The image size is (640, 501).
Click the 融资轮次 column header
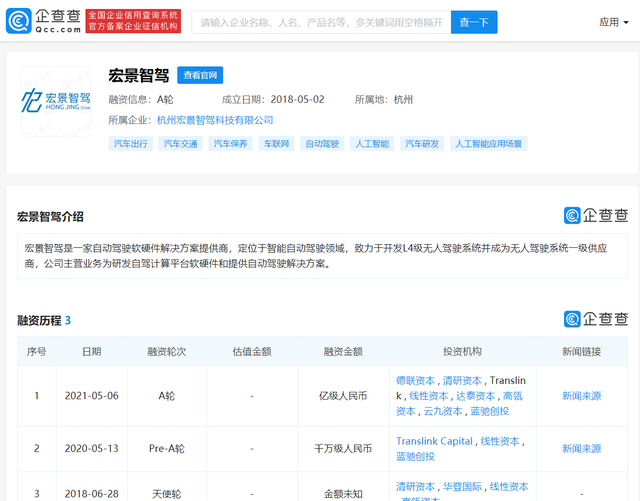pyautogui.click(x=167, y=352)
